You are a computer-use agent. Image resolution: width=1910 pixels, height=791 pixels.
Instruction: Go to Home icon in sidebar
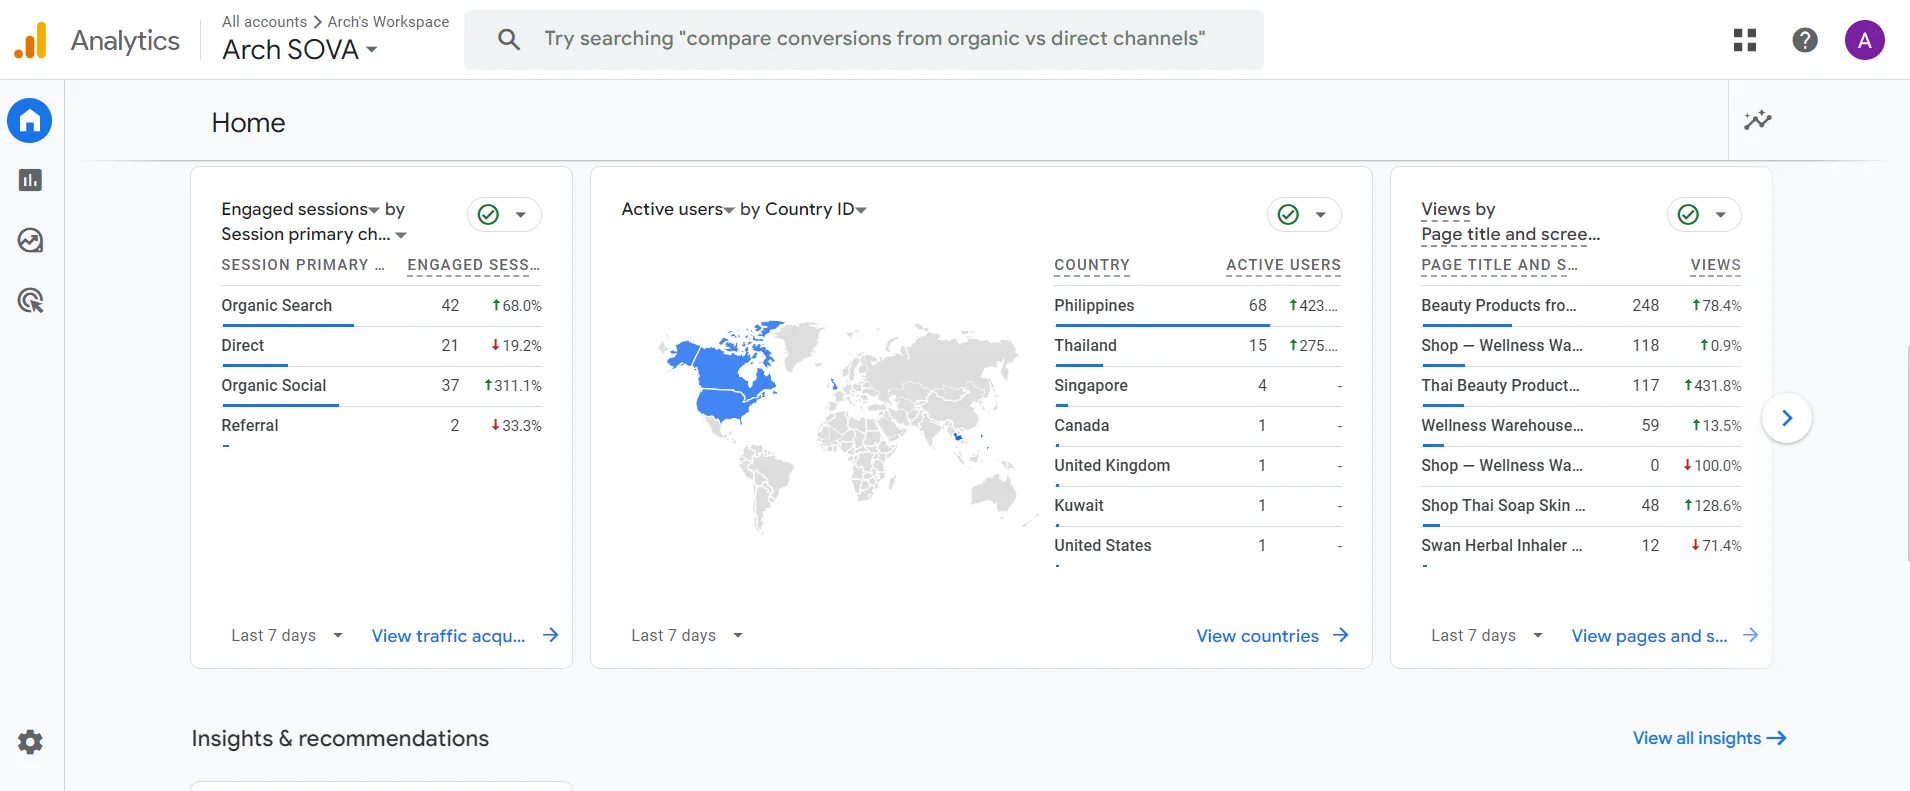click(x=30, y=121)
